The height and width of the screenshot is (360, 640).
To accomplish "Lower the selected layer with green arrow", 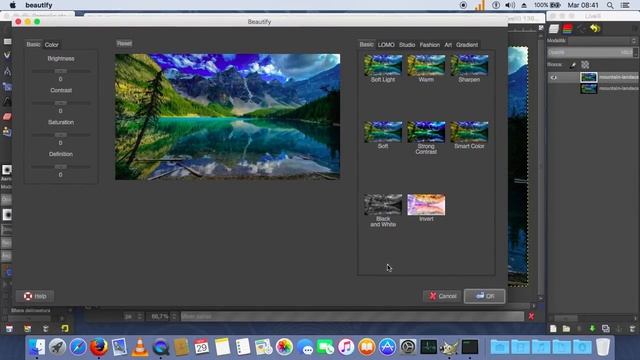I will (592, 329).
